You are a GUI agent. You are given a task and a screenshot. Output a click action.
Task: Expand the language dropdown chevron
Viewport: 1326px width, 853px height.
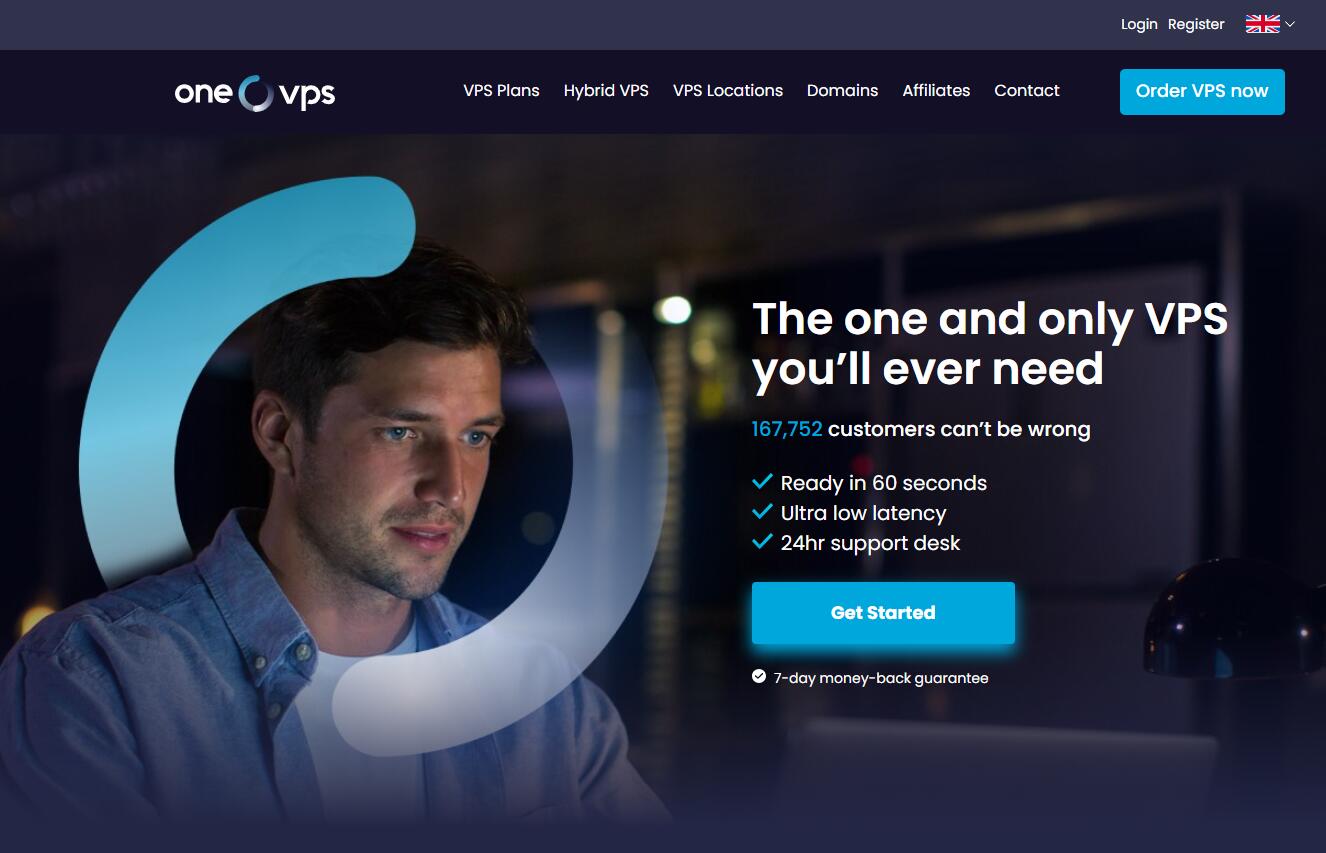[x=1290, y=24]
